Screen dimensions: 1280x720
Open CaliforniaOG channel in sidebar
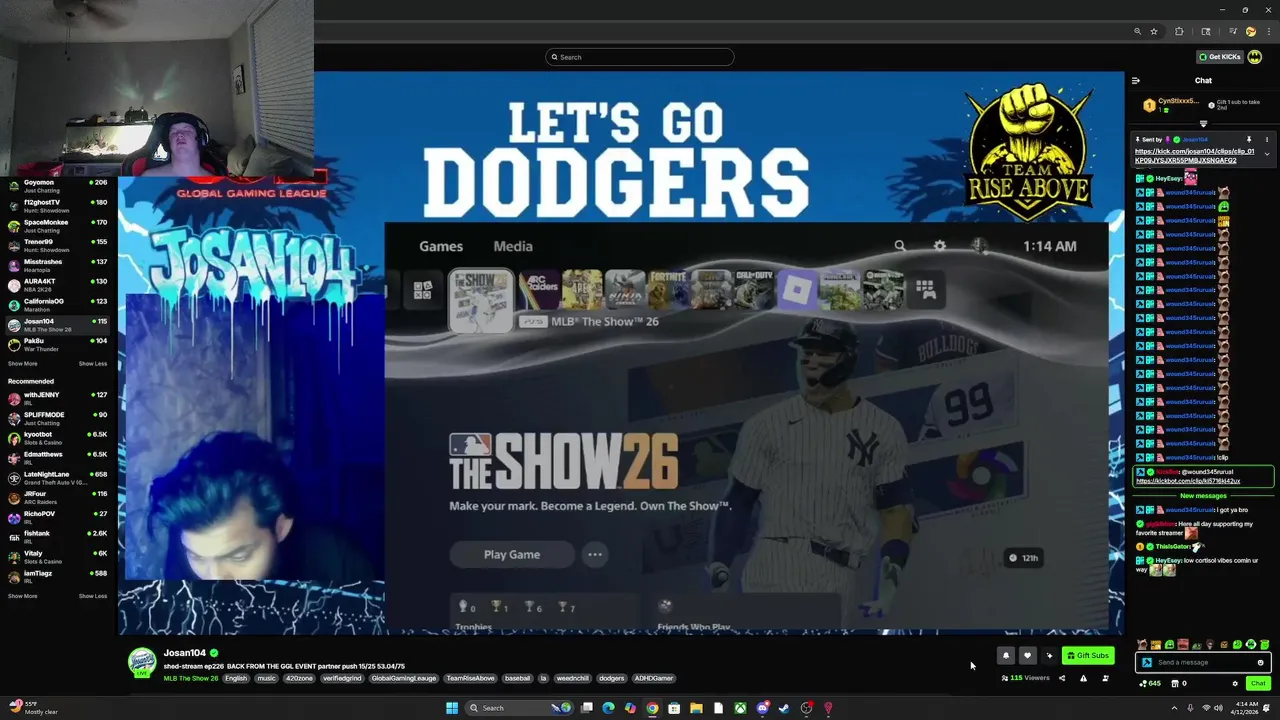tap(58, 305)
